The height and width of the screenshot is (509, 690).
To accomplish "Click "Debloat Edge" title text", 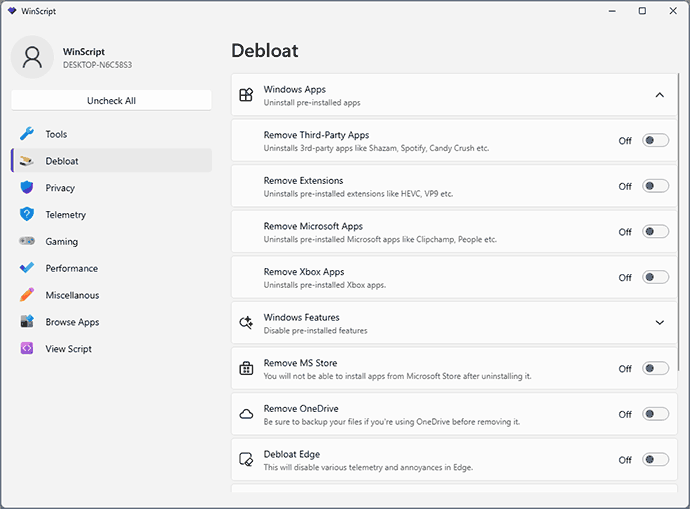I will (292, 454).
